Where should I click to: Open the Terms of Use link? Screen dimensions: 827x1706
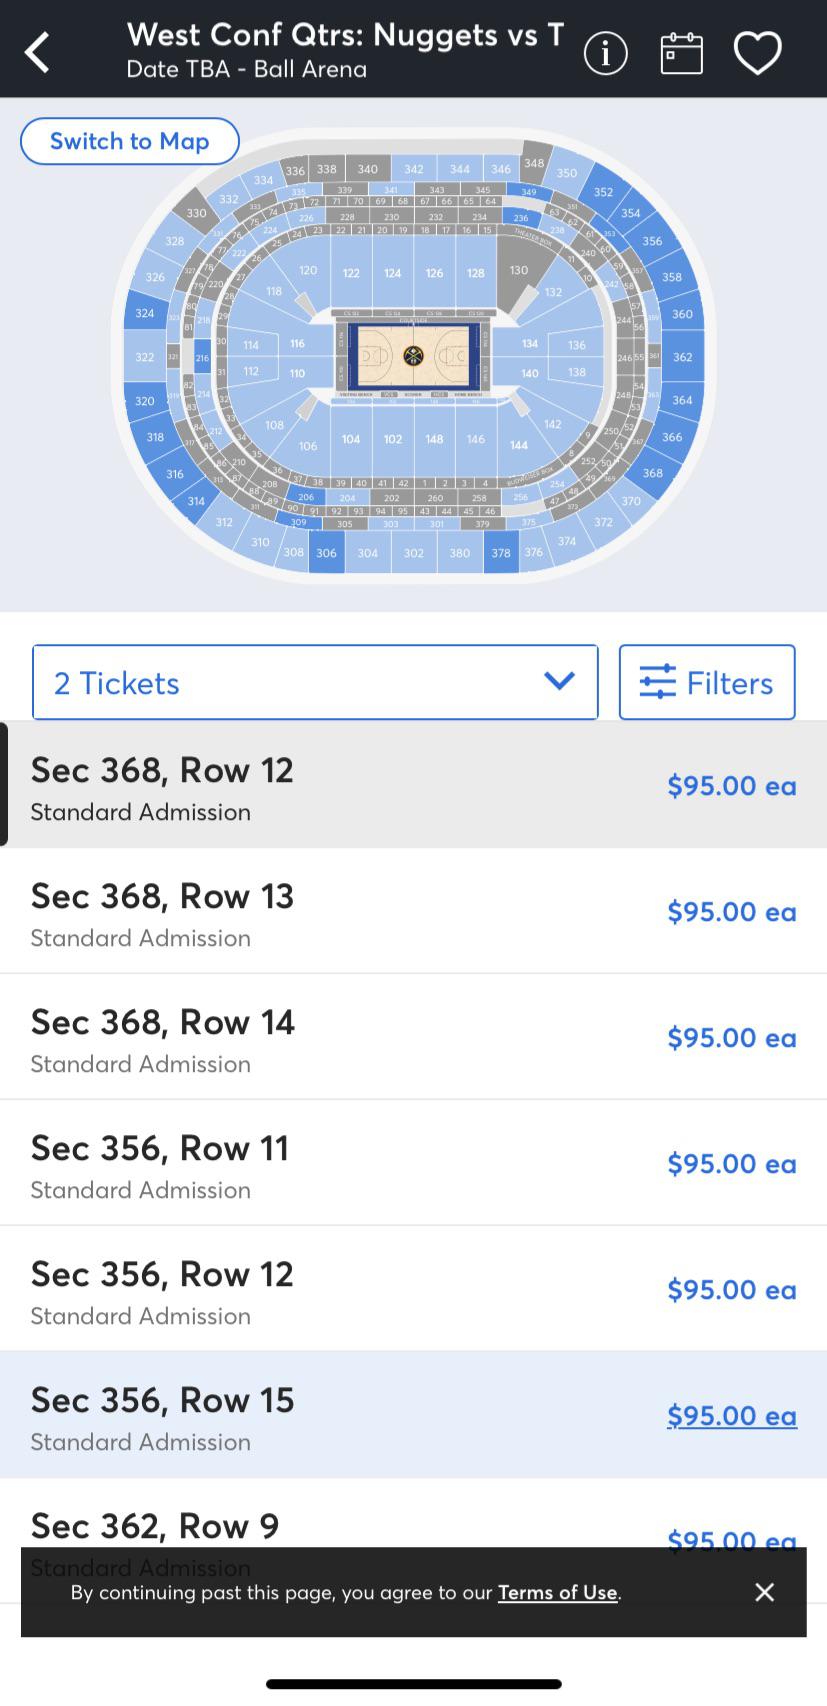pos(557,1592)
